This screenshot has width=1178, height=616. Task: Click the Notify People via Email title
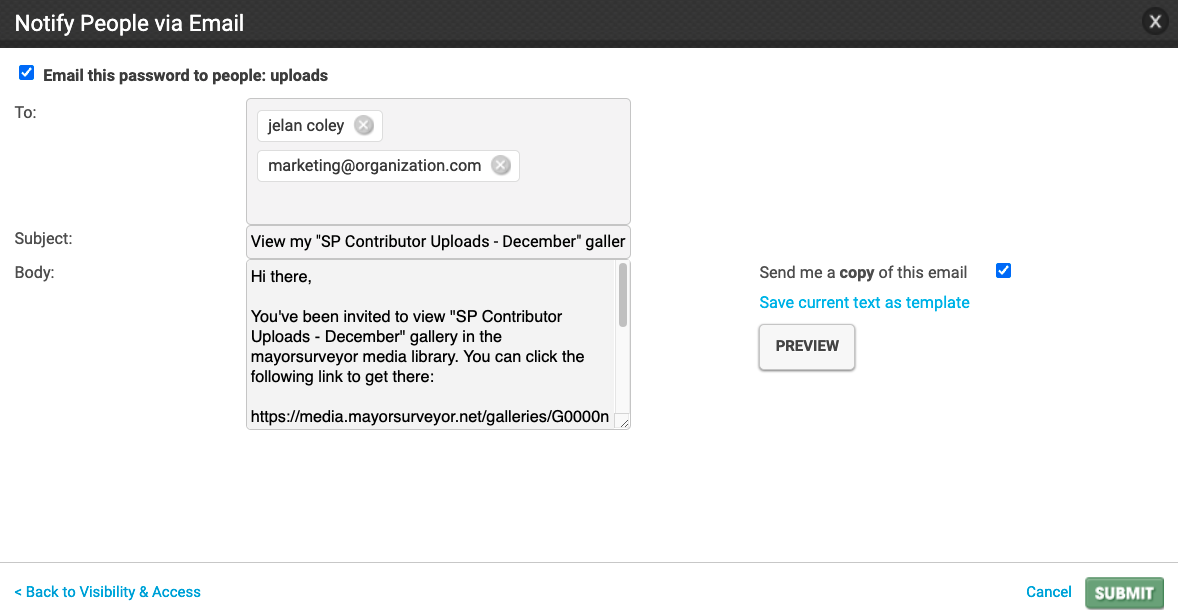click(x=129, y=23)
